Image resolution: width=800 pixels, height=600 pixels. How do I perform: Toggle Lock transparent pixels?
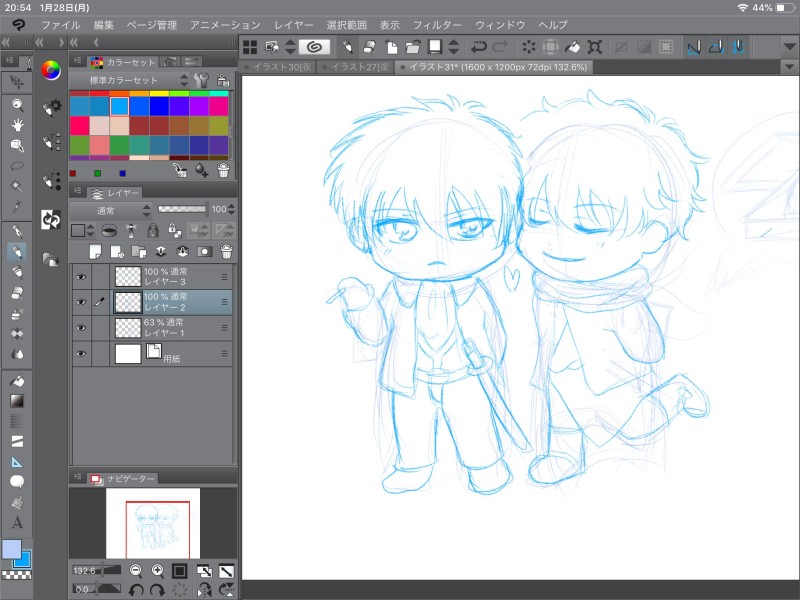tap(174, 231)
